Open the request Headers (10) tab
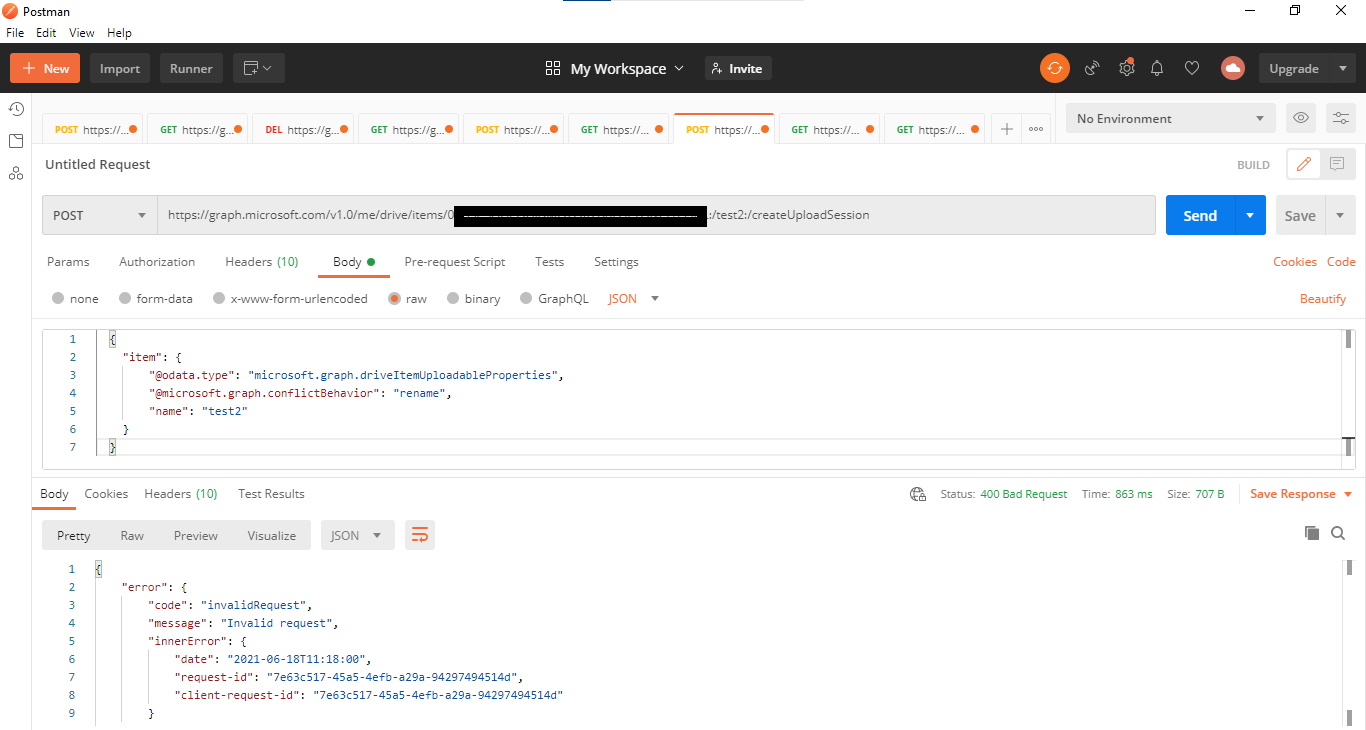1366x730 pixels. 262,261
